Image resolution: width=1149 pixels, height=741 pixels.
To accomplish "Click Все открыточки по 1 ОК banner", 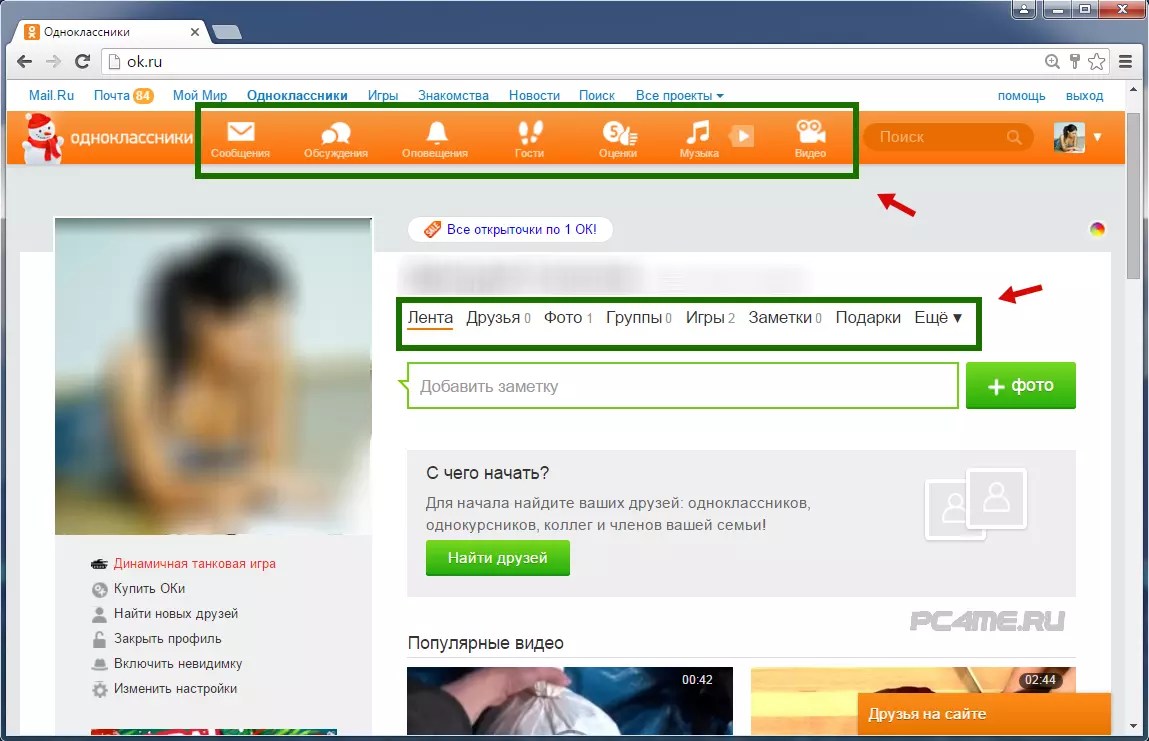I will click(x=510, y=229).
